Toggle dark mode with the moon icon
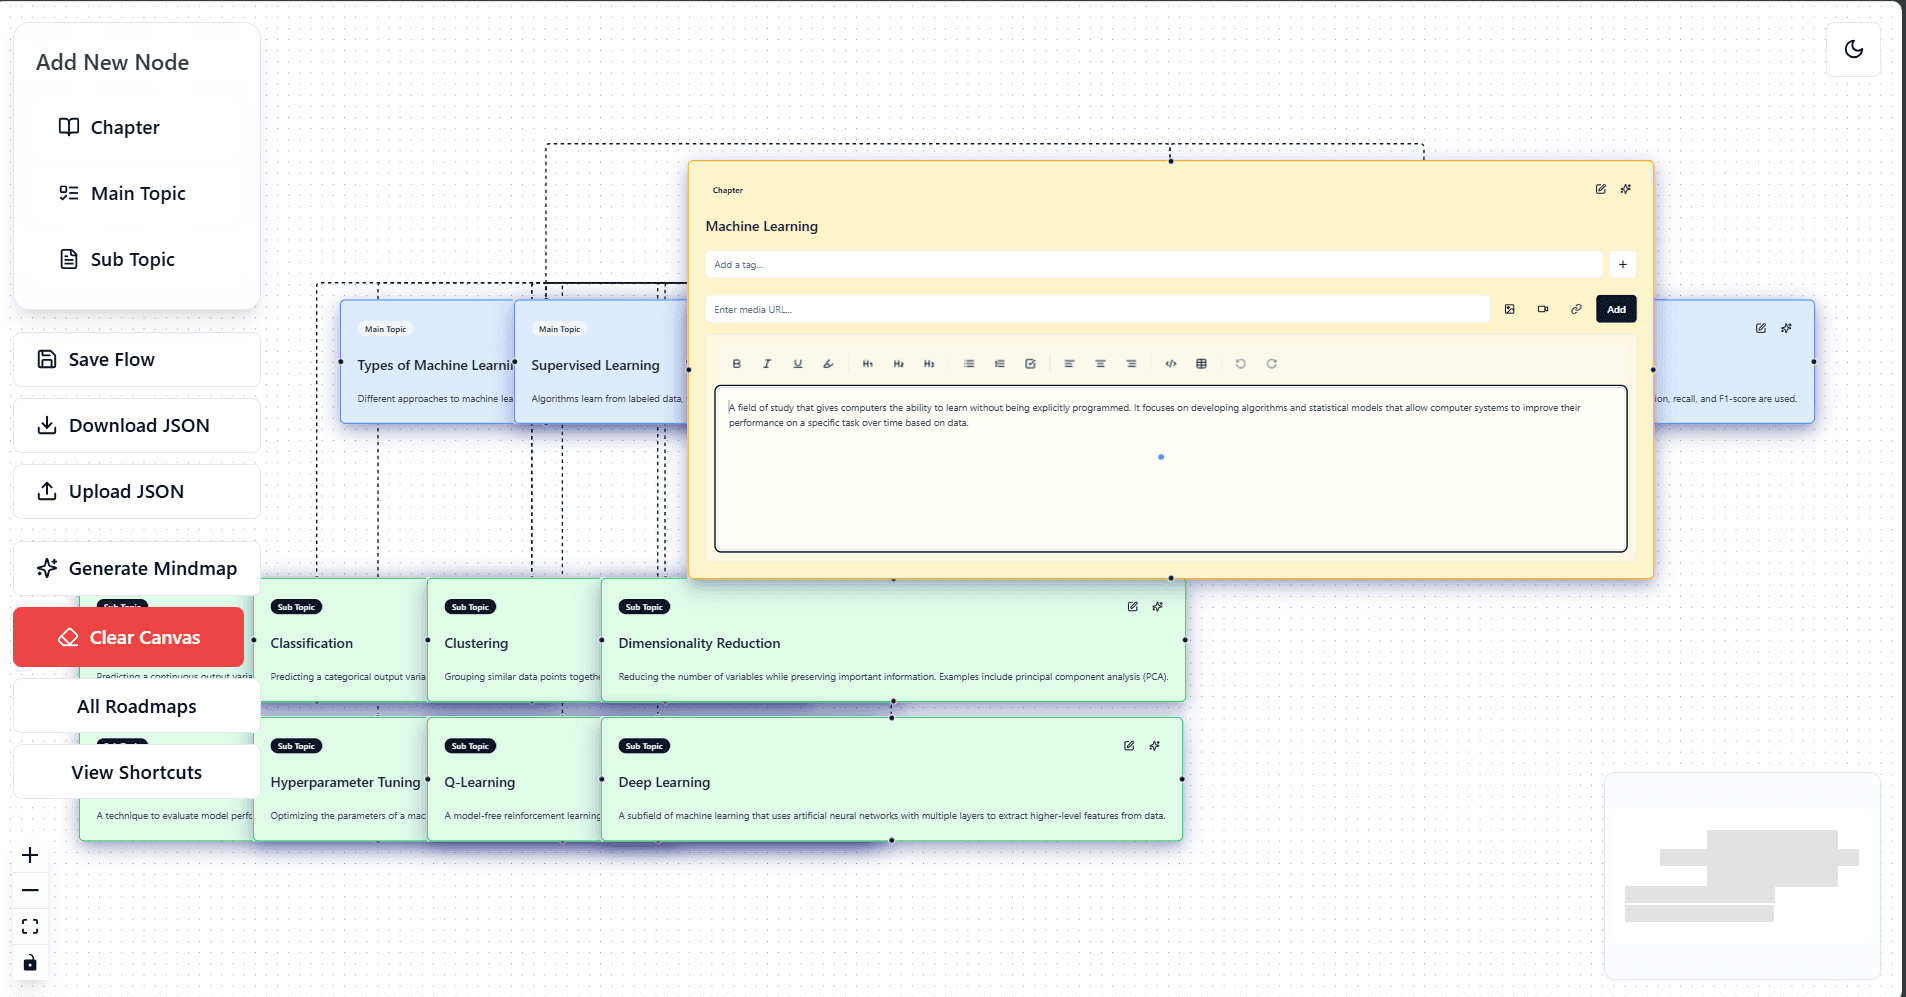 [x=1852, y=49]
